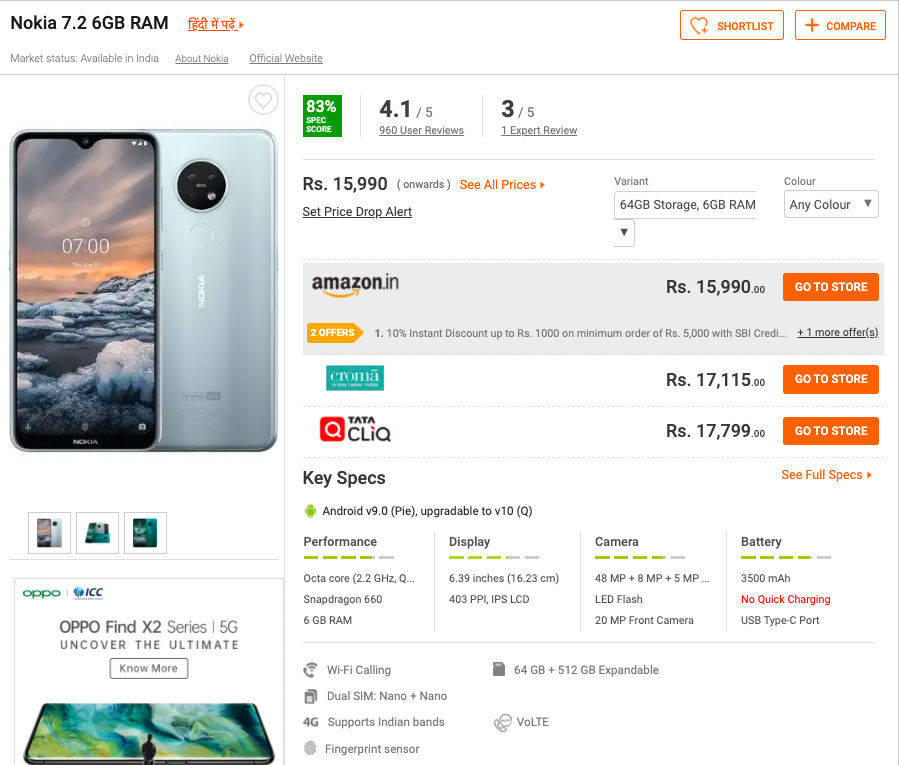This screenshot has width=899, height=765.
Task: Expand the '+1 more offer(s)' link
Action: [837, 332]
